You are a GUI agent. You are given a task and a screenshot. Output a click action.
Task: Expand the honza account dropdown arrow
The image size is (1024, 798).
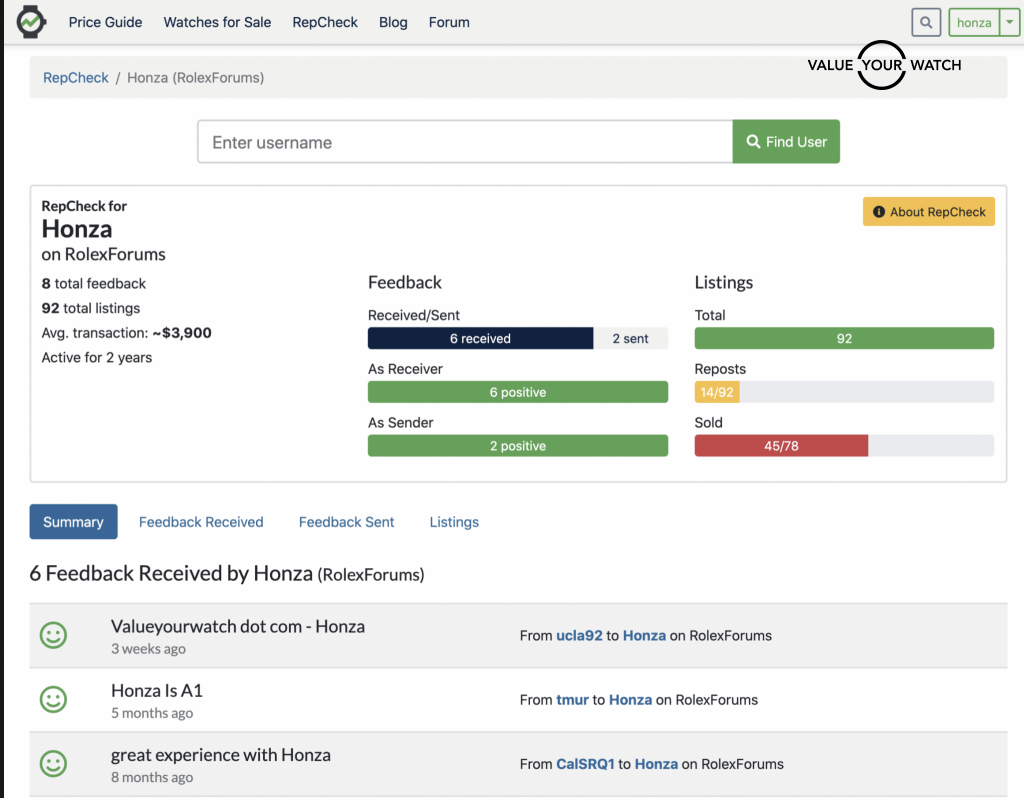(1009, 22)
